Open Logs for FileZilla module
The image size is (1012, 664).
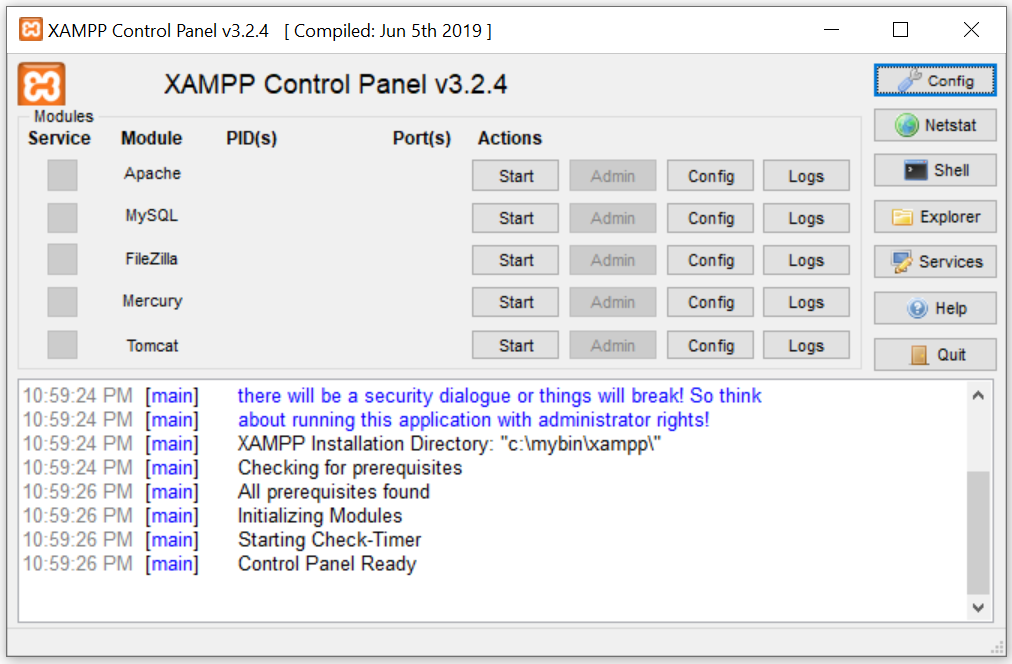point(806,260)
